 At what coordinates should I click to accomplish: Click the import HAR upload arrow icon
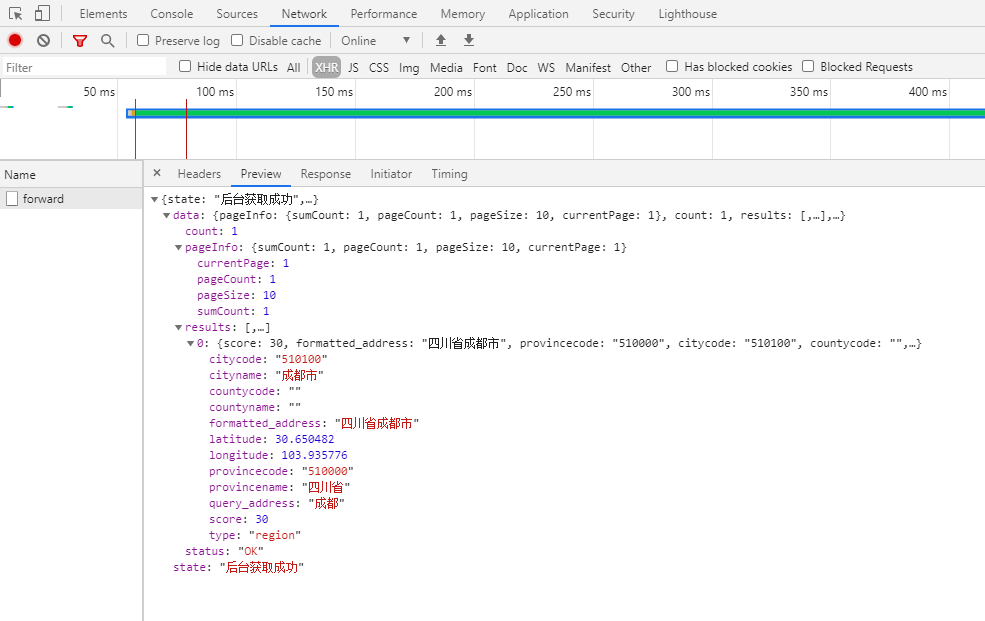441,40
